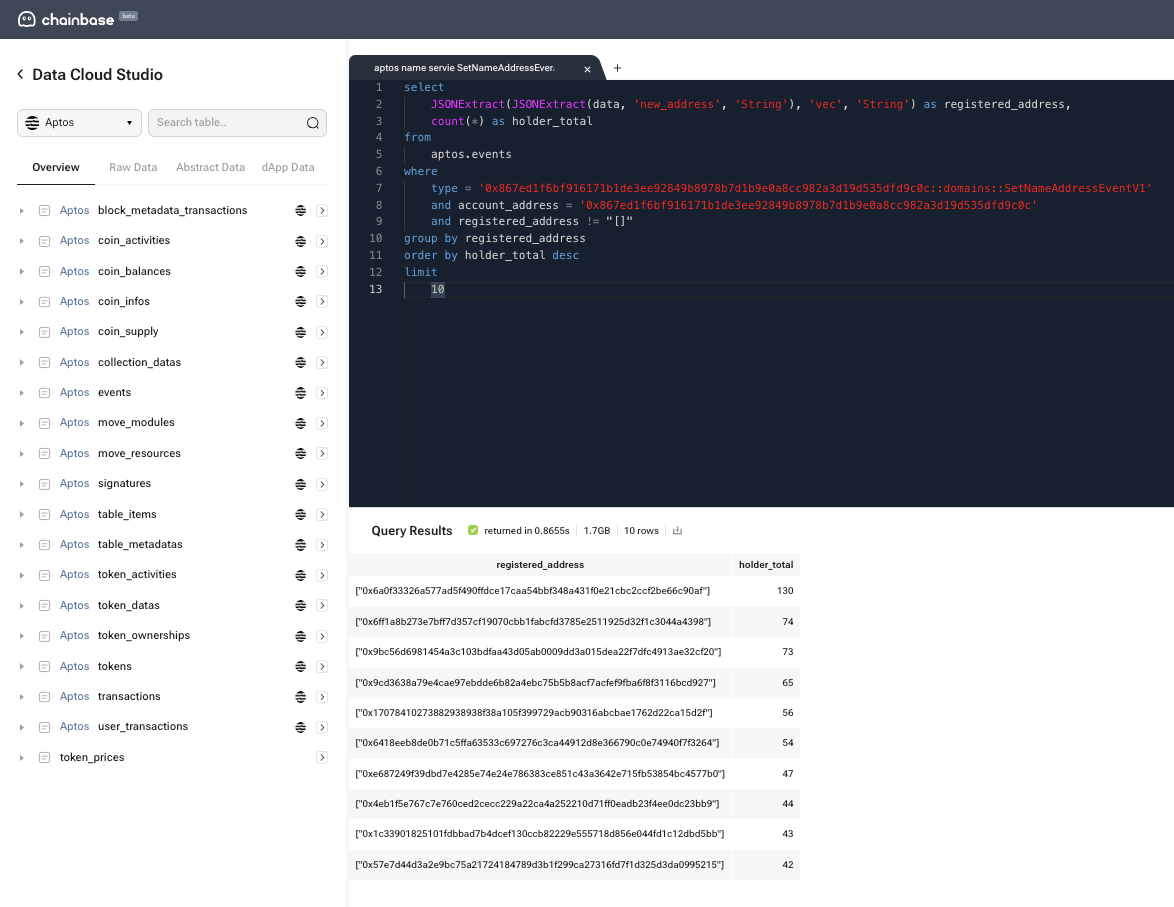Image resolution: width=1174 pixels, height=907 pixels.
Task: Click the Aptos chain icon for tokens
Action: [x=300, y=666]
